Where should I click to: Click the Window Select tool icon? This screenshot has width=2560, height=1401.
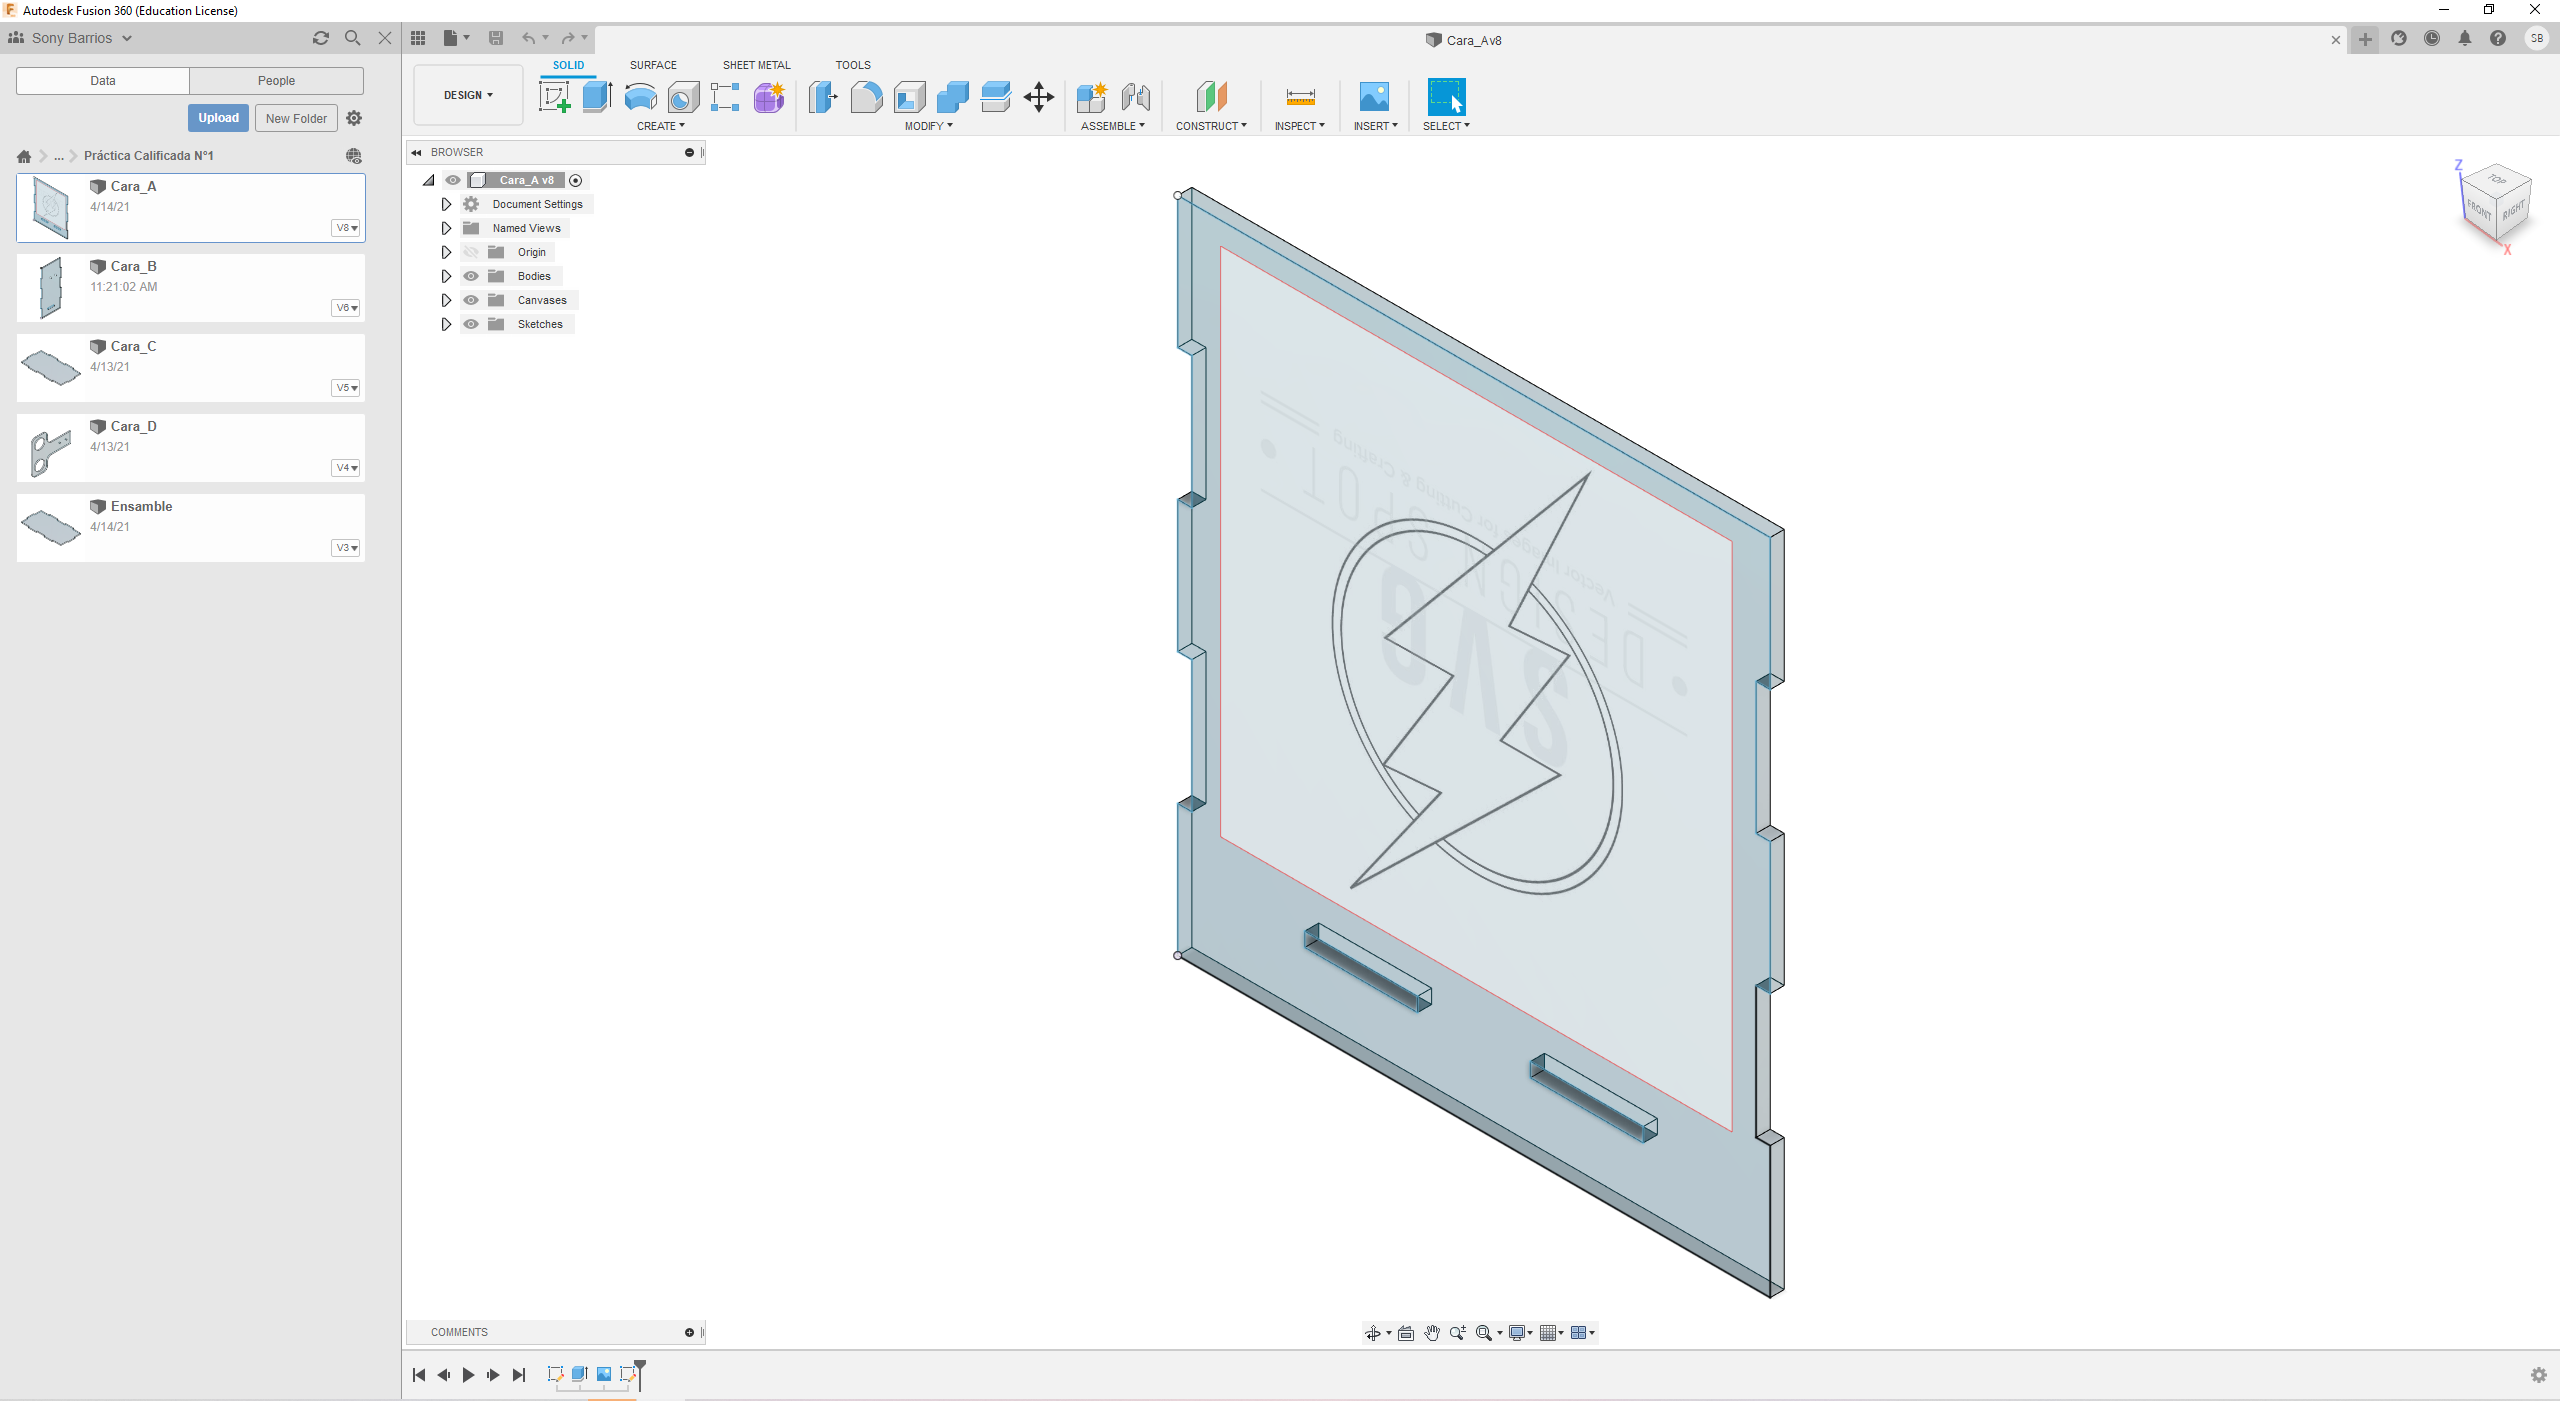point(1446,97)
